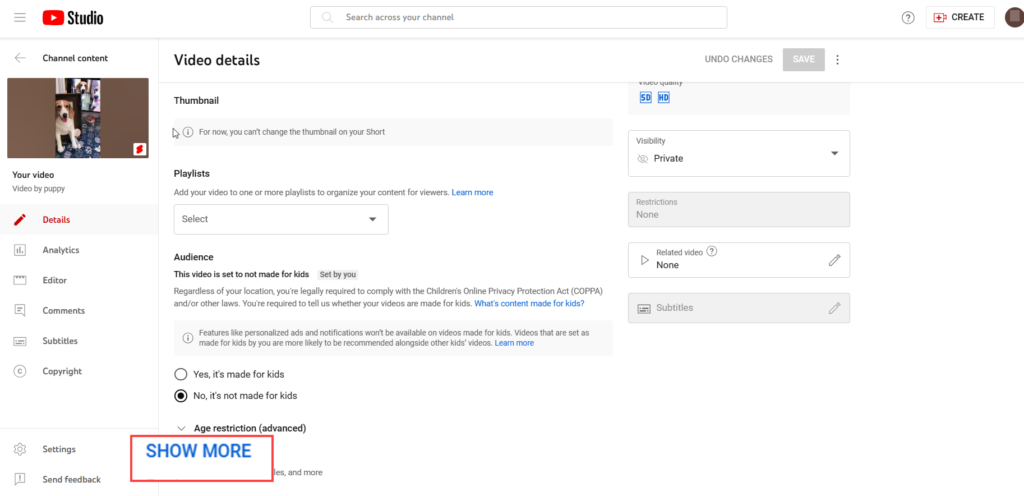Open 'What's content made for kids?' link
This screenshot has width=1024, height=496.
[x=529, y=304]
